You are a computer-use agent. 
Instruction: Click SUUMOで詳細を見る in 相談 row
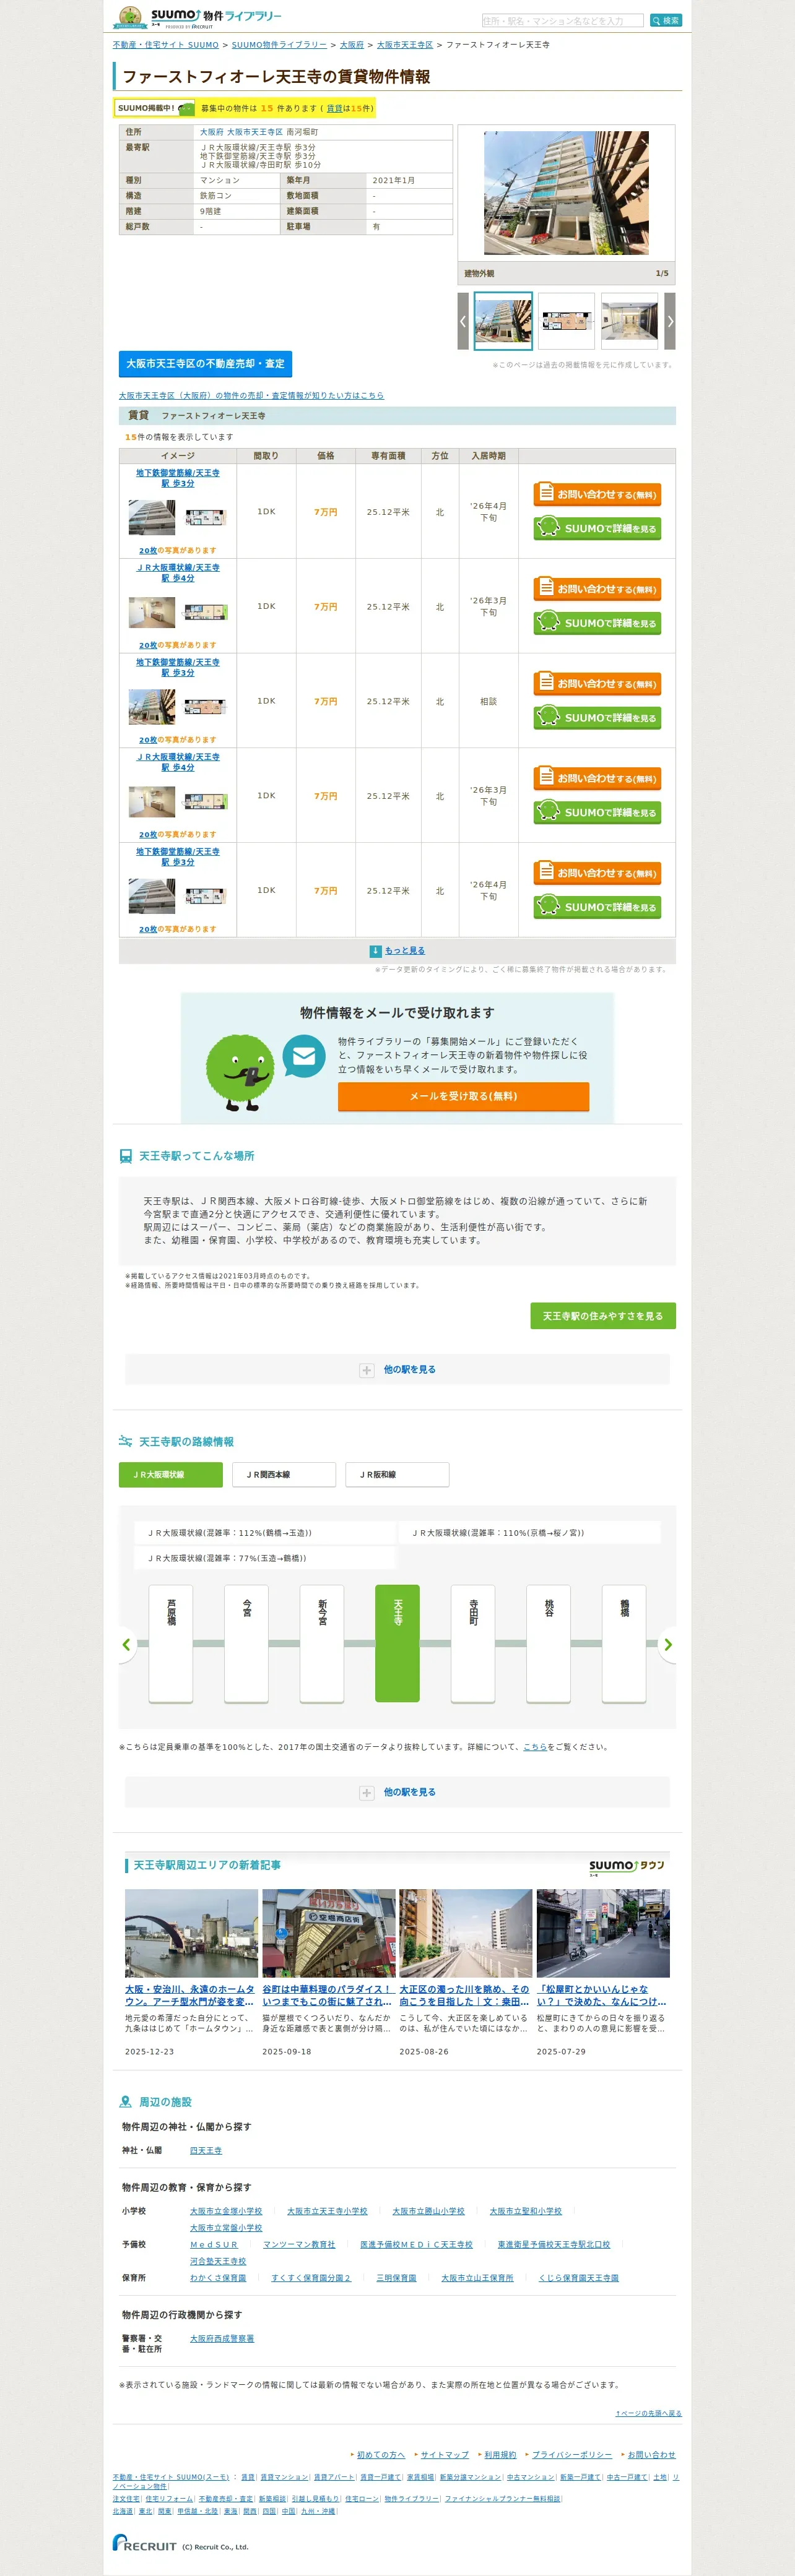point(597,717)
